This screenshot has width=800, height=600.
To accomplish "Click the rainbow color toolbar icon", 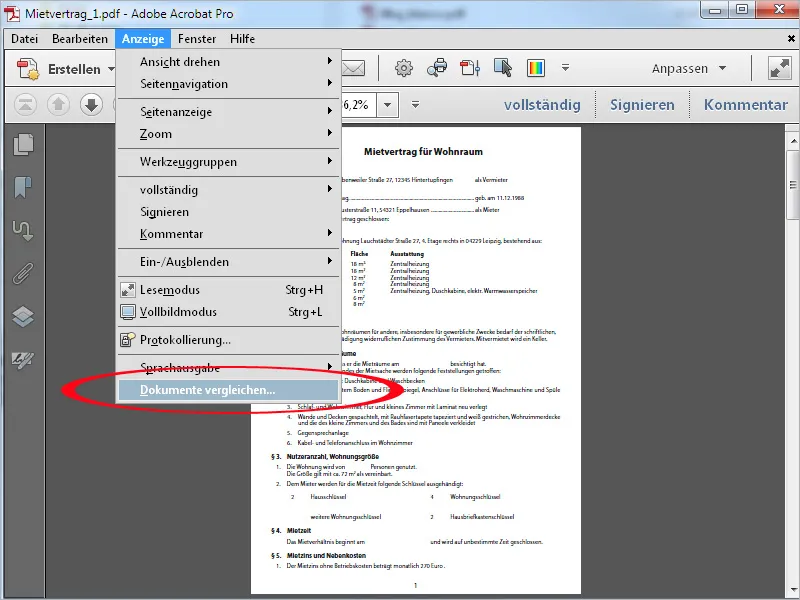I will (536, 68).
